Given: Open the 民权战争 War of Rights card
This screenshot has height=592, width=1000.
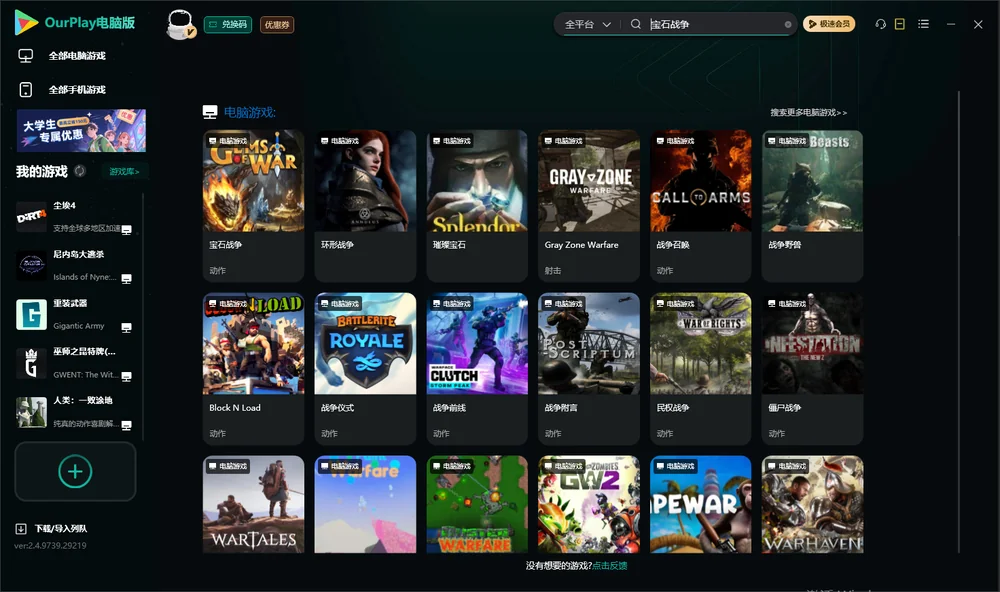Looking at the screenshot, I should pyautogui.click(x=701, y=368).
